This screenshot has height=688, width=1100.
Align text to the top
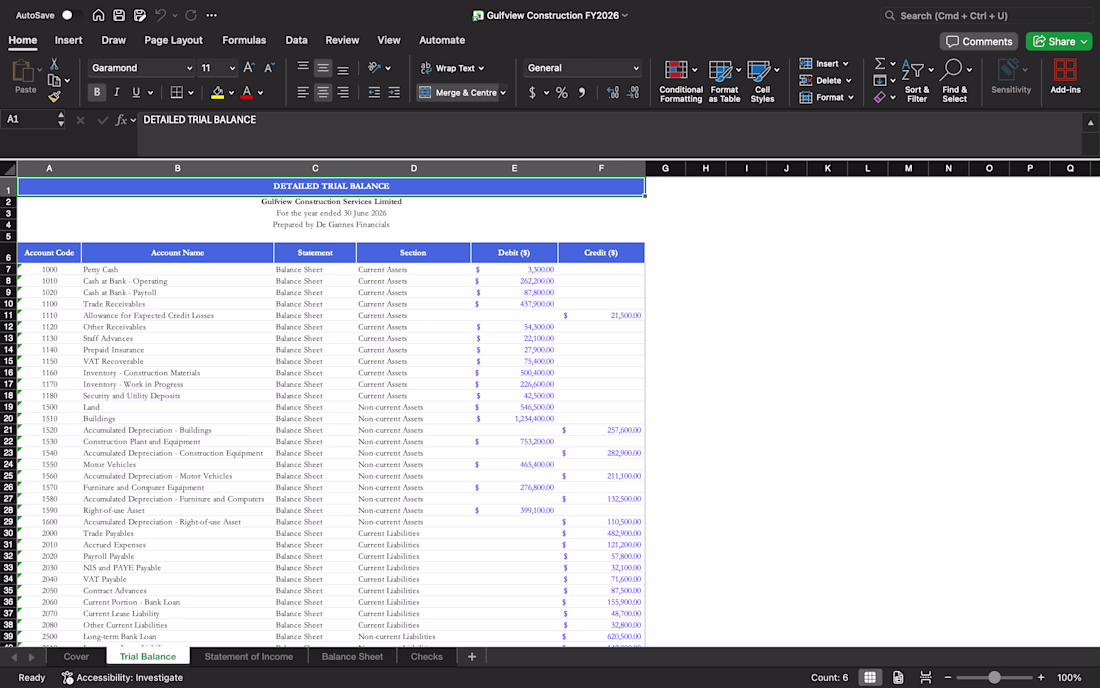[303, 67]
